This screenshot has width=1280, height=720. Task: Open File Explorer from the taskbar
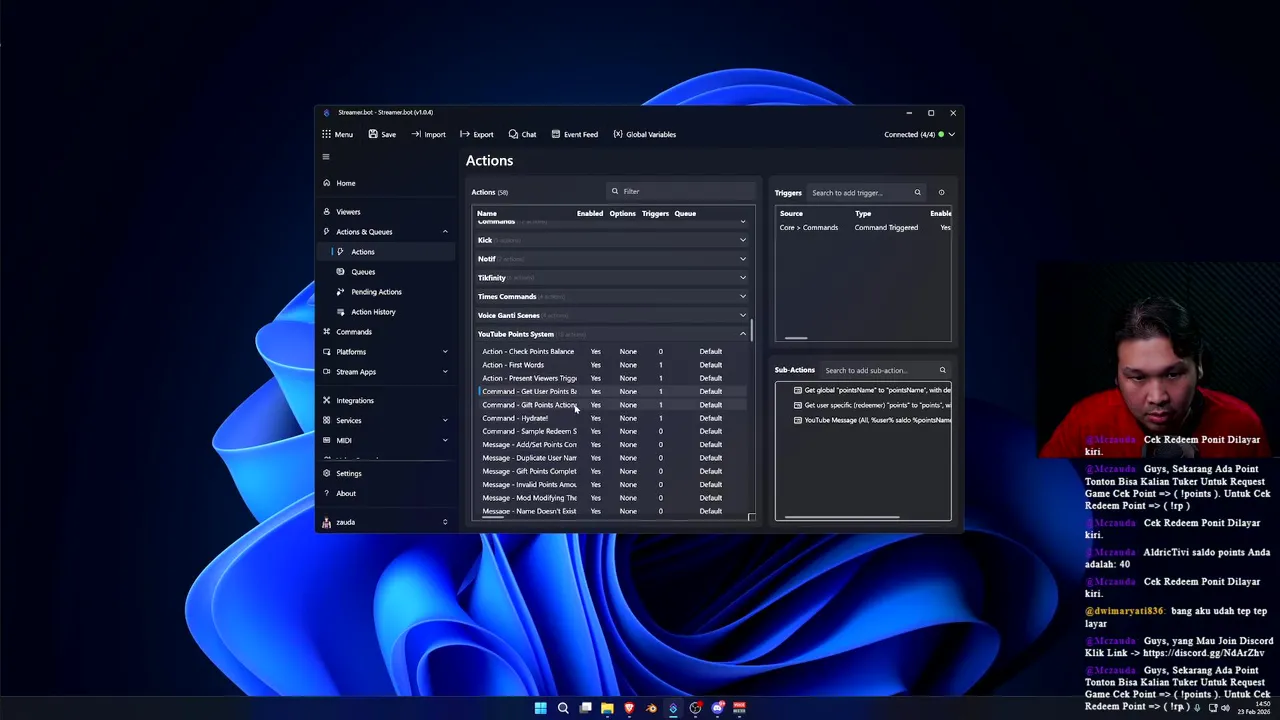point(607,708)
